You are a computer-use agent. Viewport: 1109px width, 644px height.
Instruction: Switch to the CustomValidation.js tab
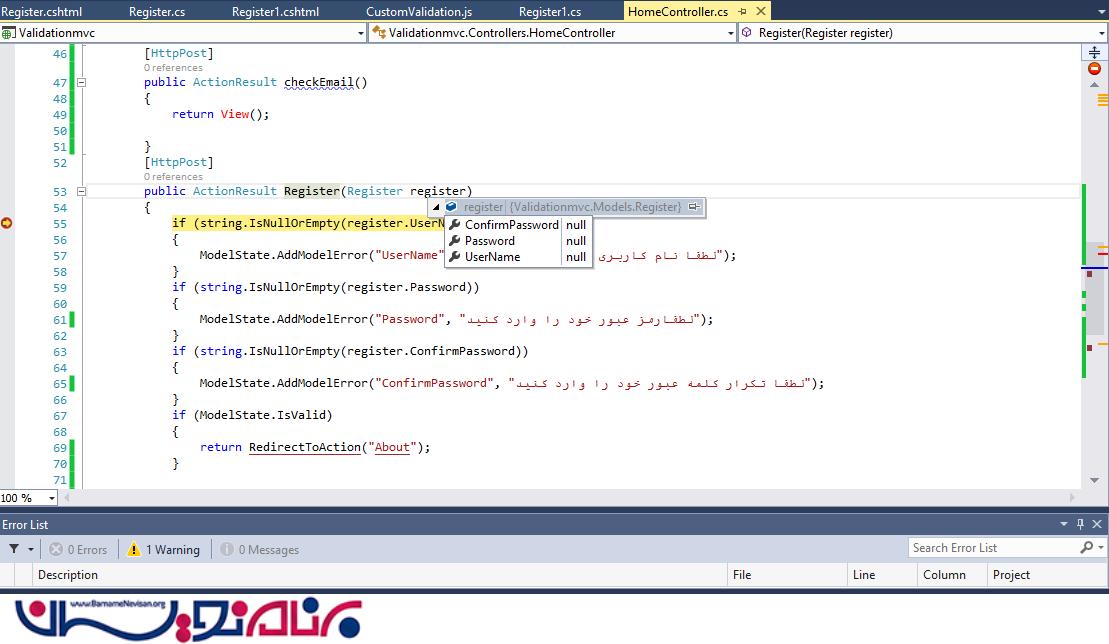pos(419,12)
